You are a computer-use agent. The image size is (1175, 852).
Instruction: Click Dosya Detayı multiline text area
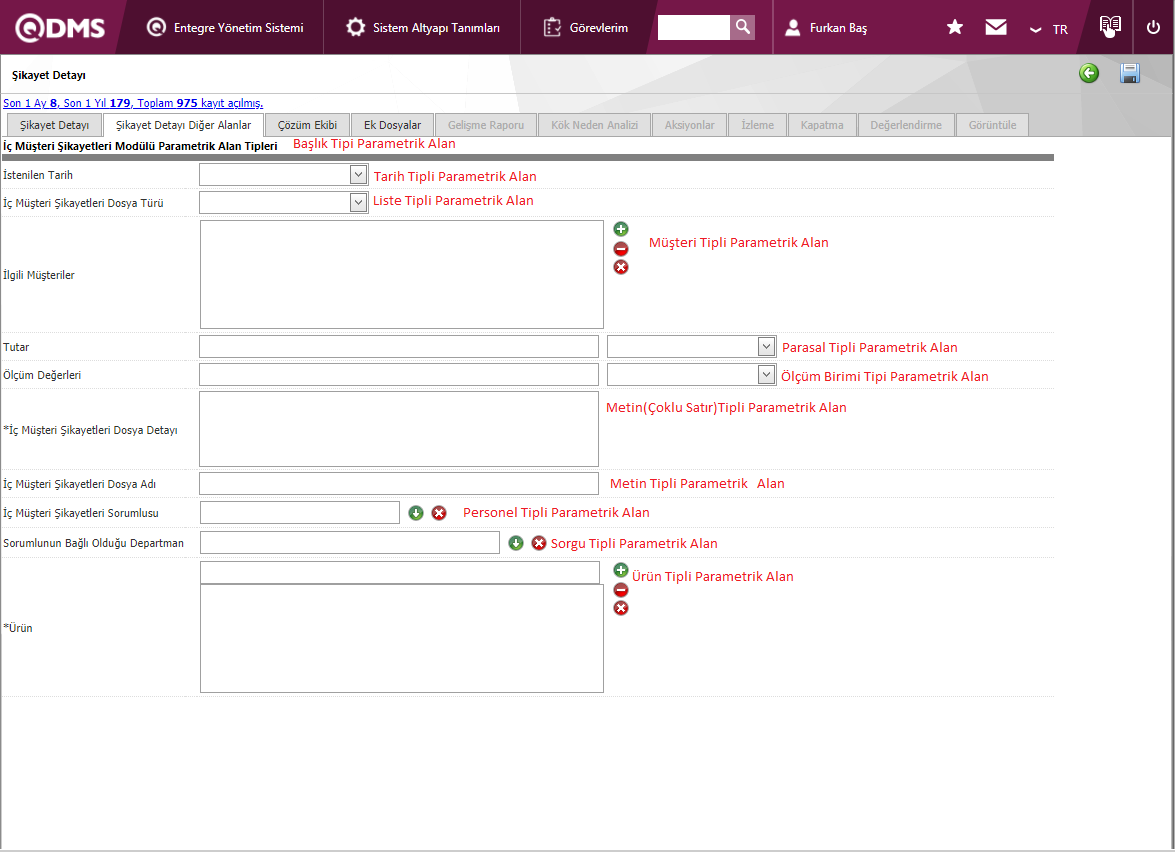coord(399,429)
